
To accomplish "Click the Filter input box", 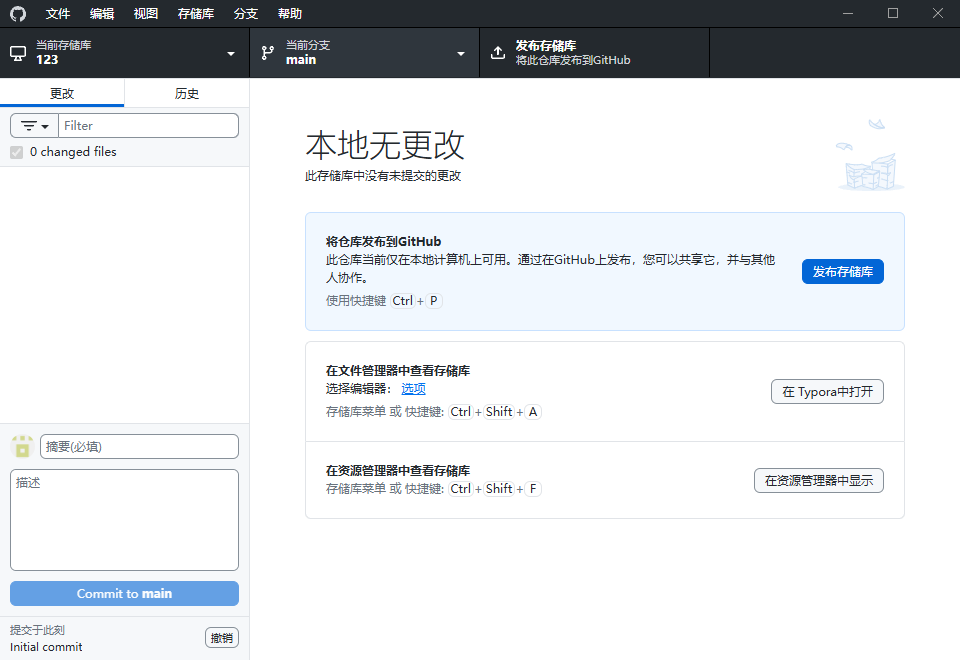I will click(148, 125).
